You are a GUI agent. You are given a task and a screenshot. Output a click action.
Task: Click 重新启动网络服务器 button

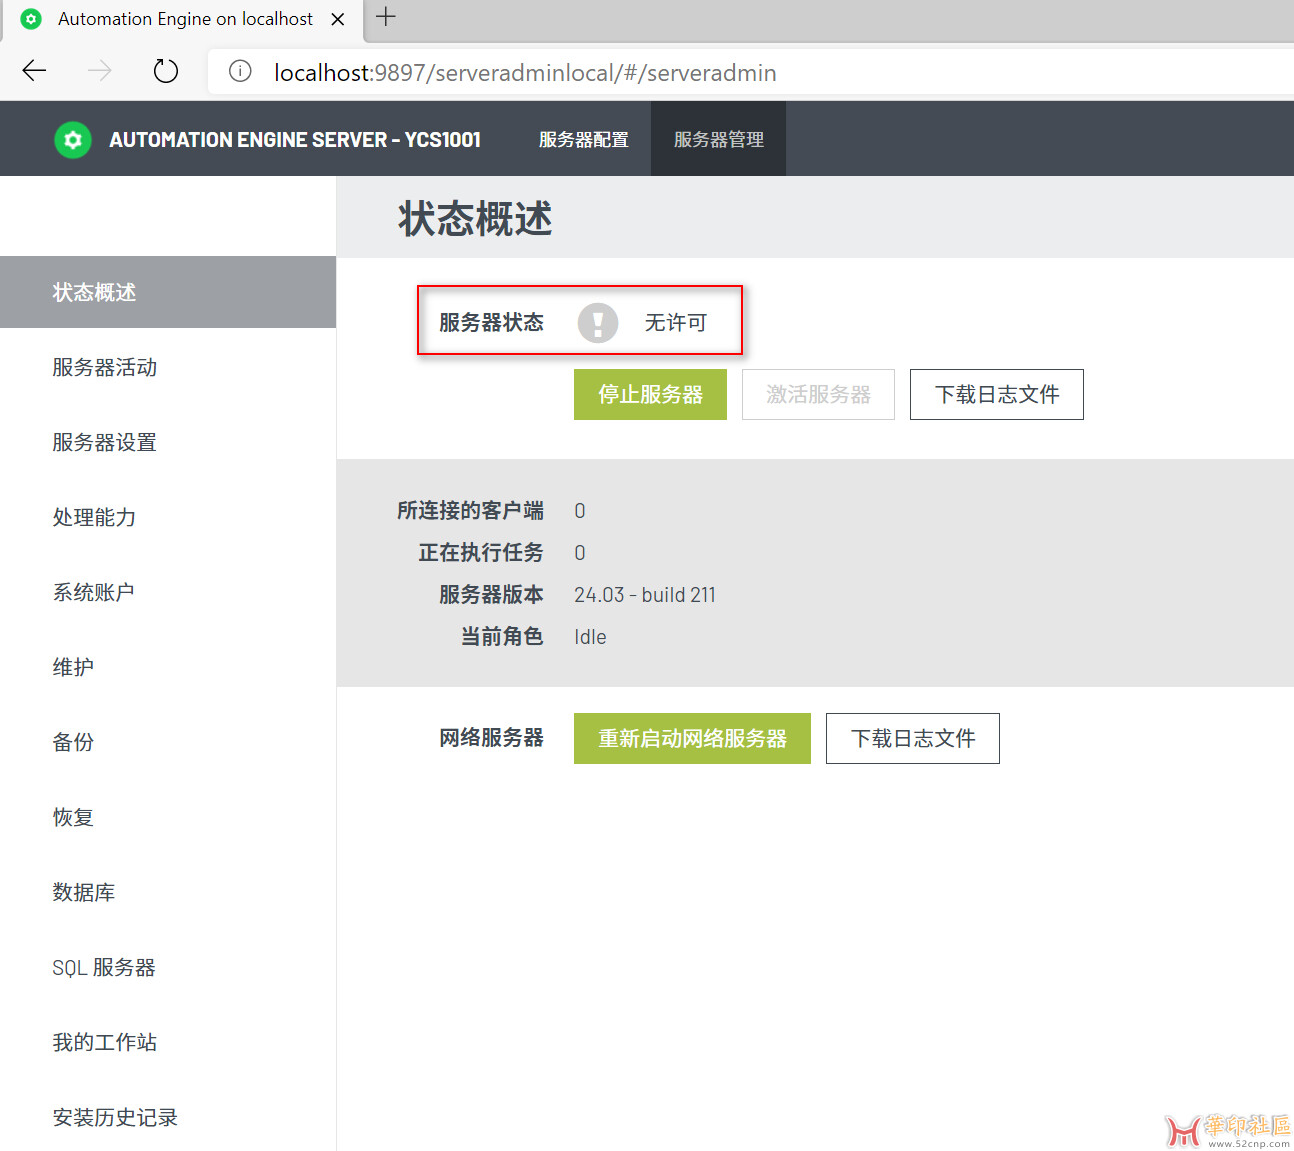click(x=692, y=739)
